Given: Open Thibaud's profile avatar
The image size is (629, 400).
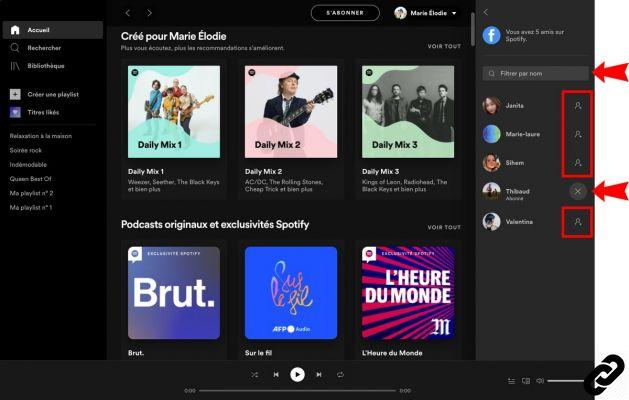Looking at the screenshot, I should point(491,191).
